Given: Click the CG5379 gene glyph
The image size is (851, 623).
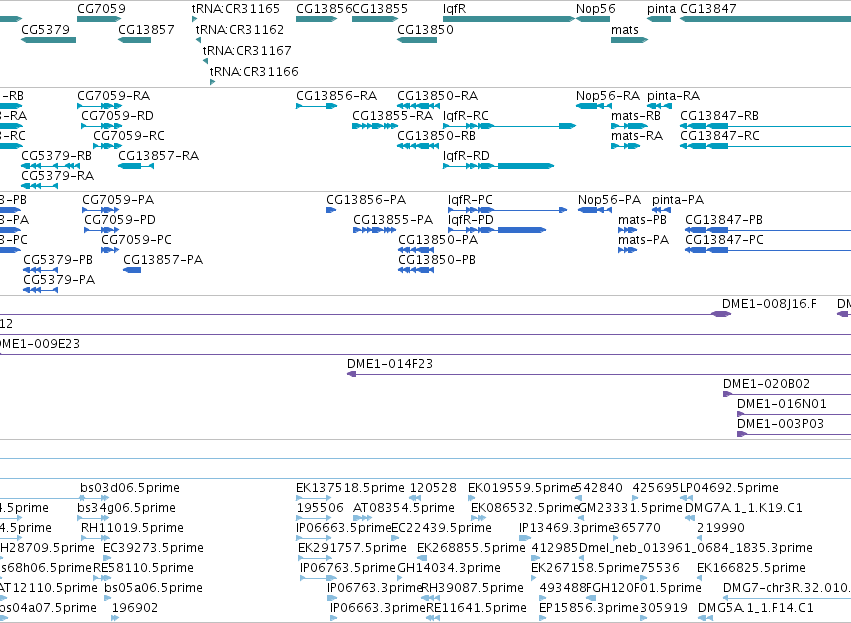Looking at the screenshot, I should point(48,40).
